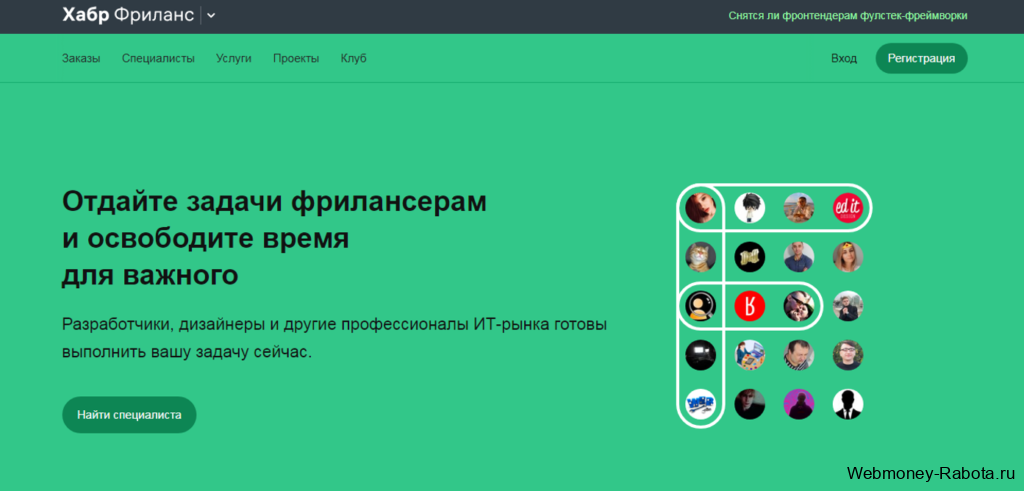The image size is (1024, 491).
Task: Click the Найти специалиста button
Action: click(x=129, y=415)
